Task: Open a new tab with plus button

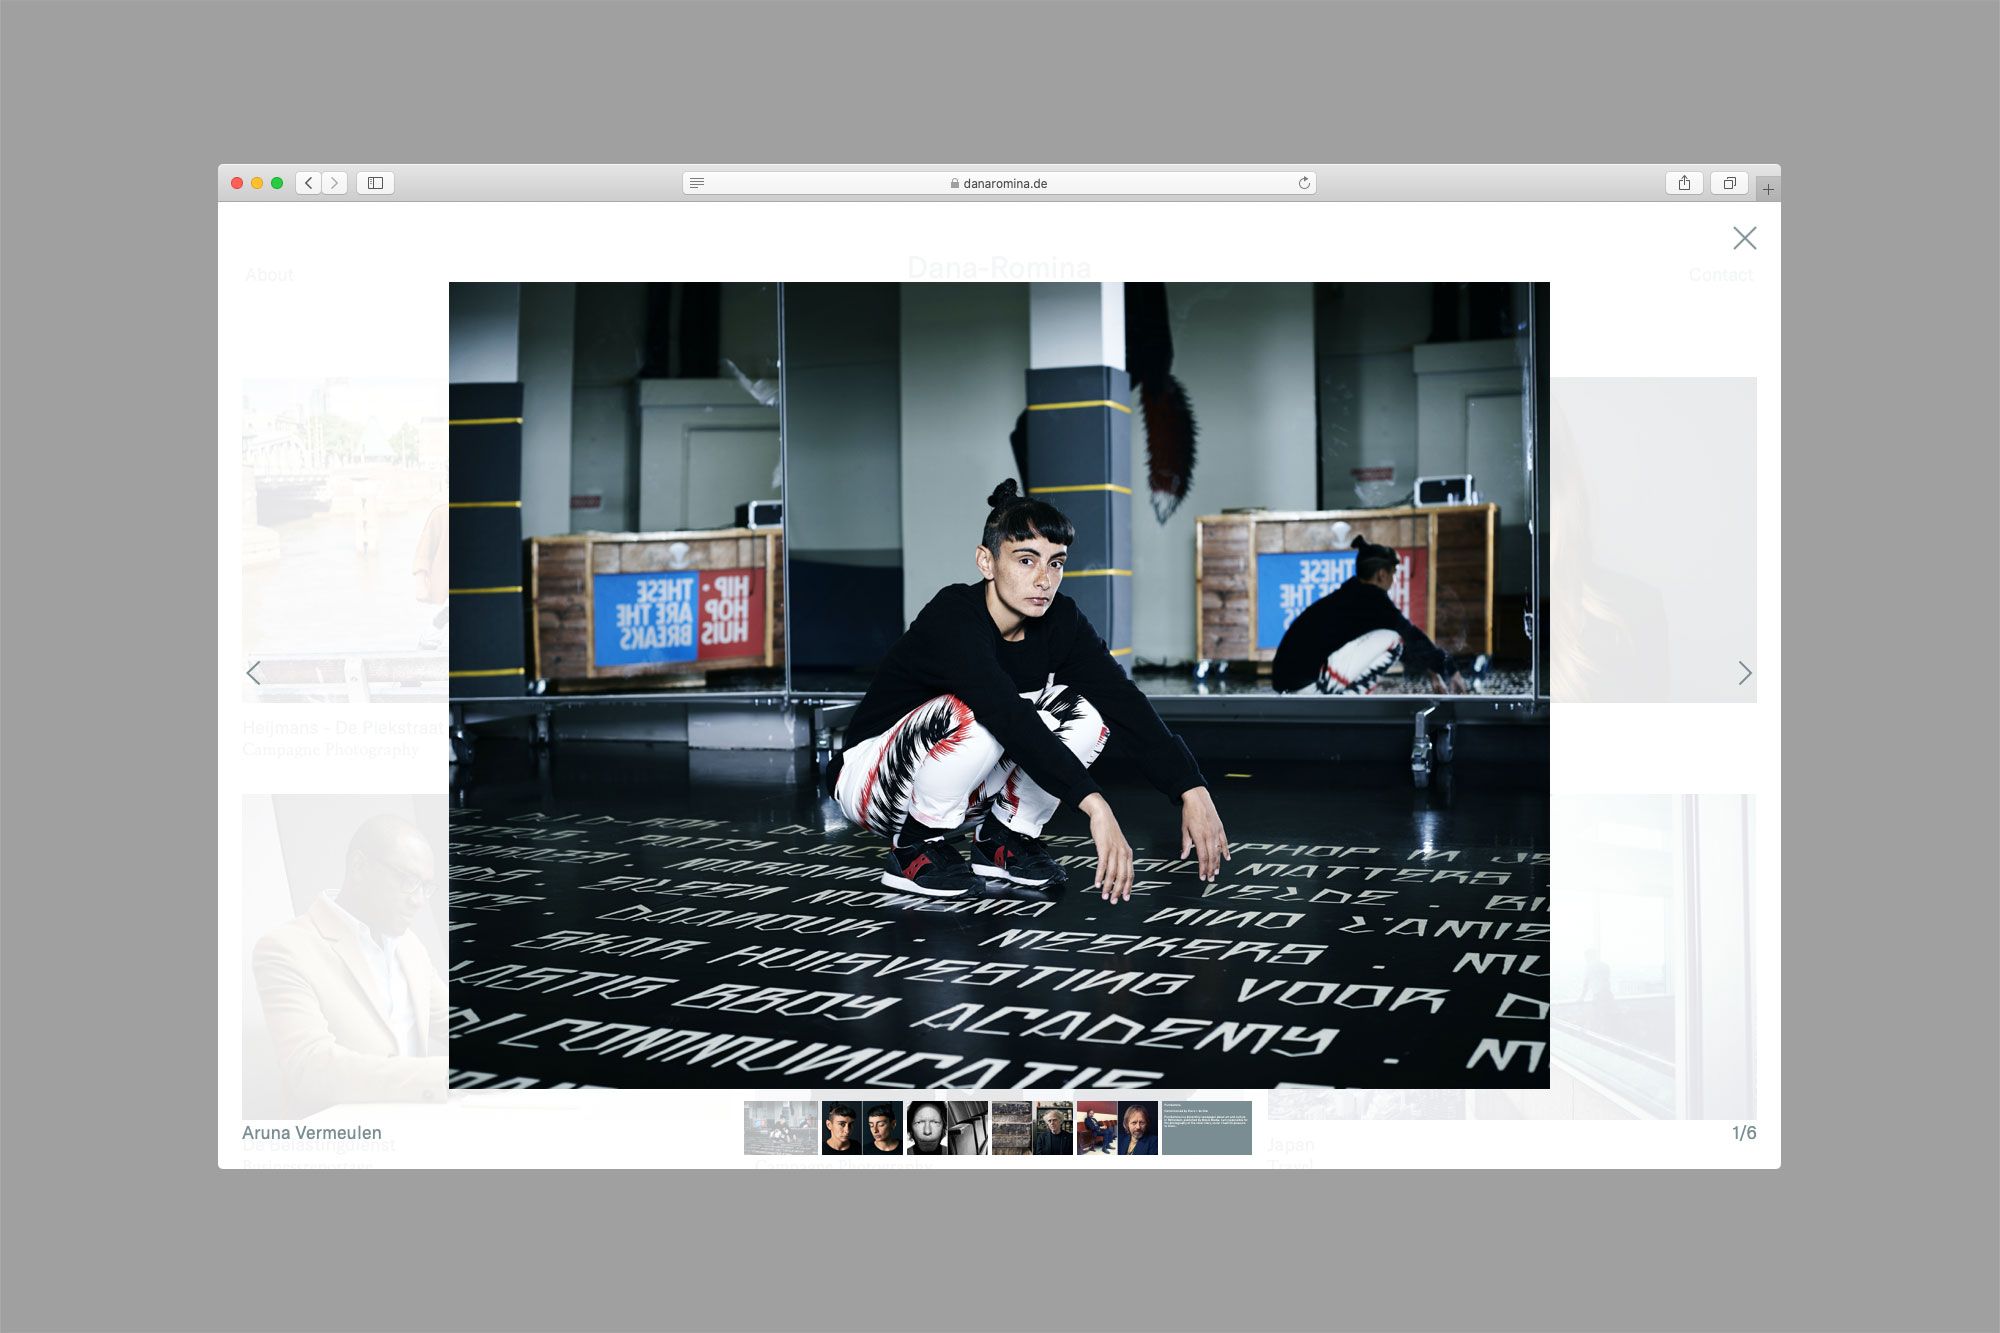Action: click(1768, 189)
